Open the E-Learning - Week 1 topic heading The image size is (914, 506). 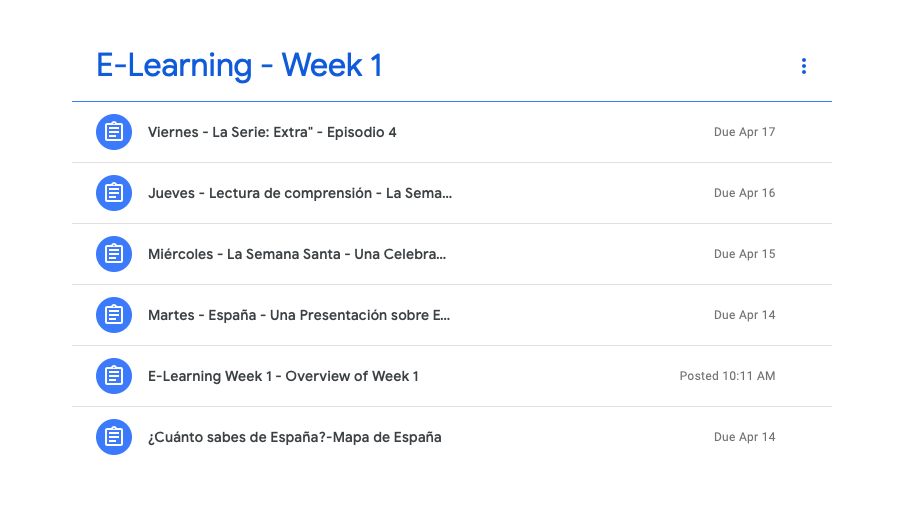pyautogui.click(x=239, y=66)
